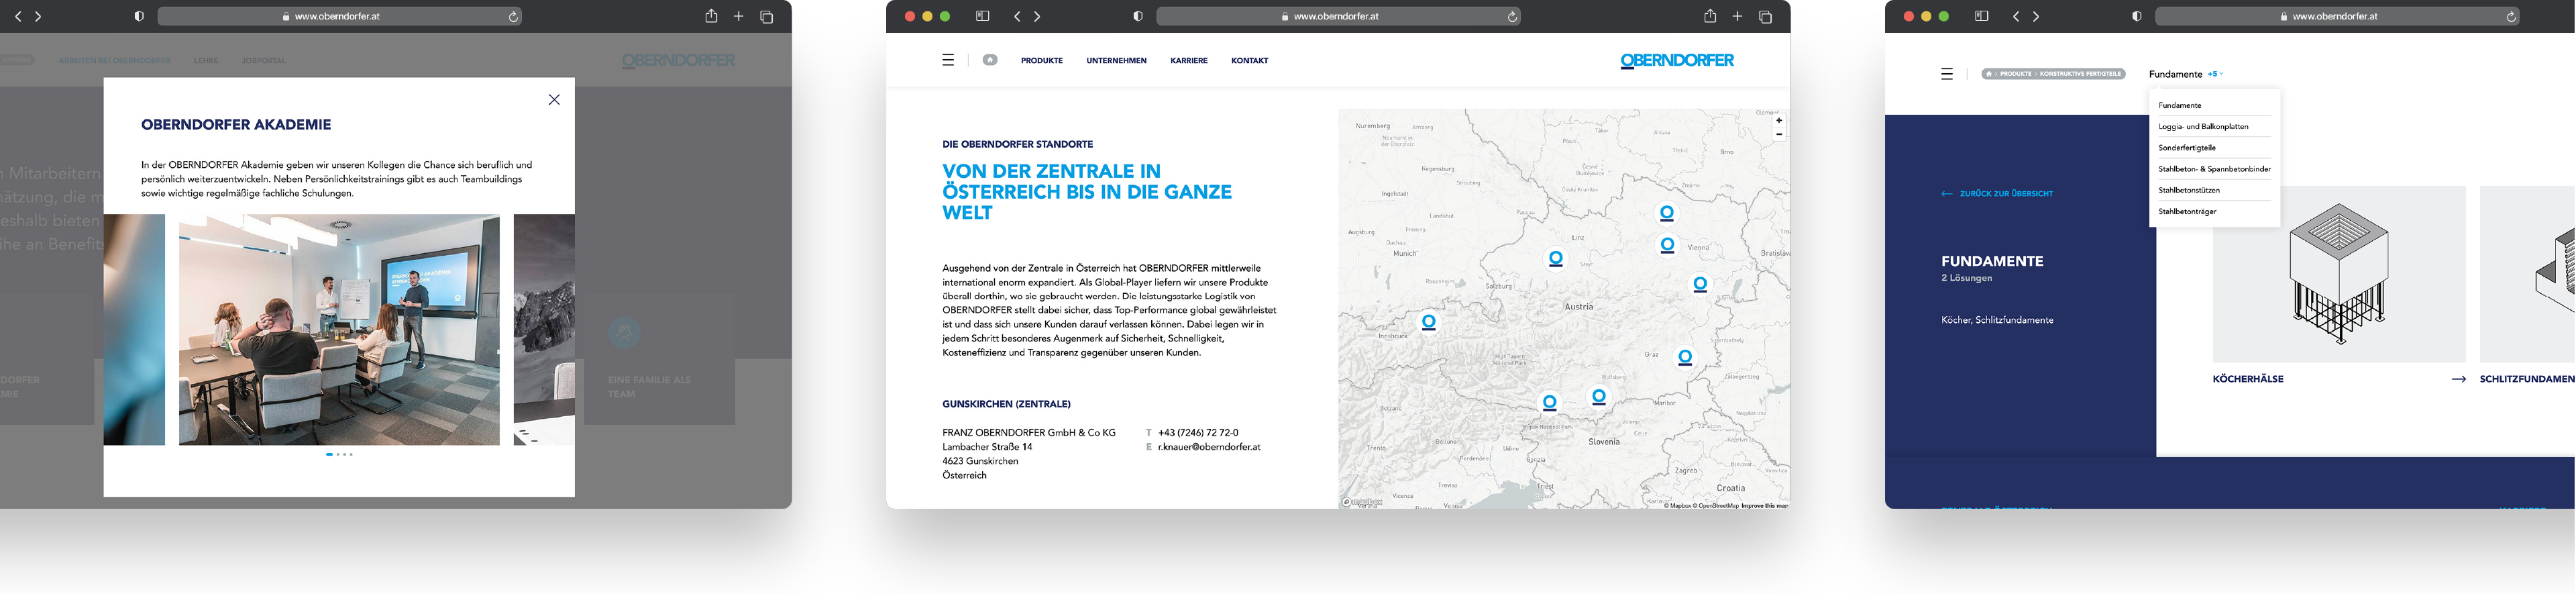Select the map pin near Graz

pyautogui.click(x=1685, y=357)
